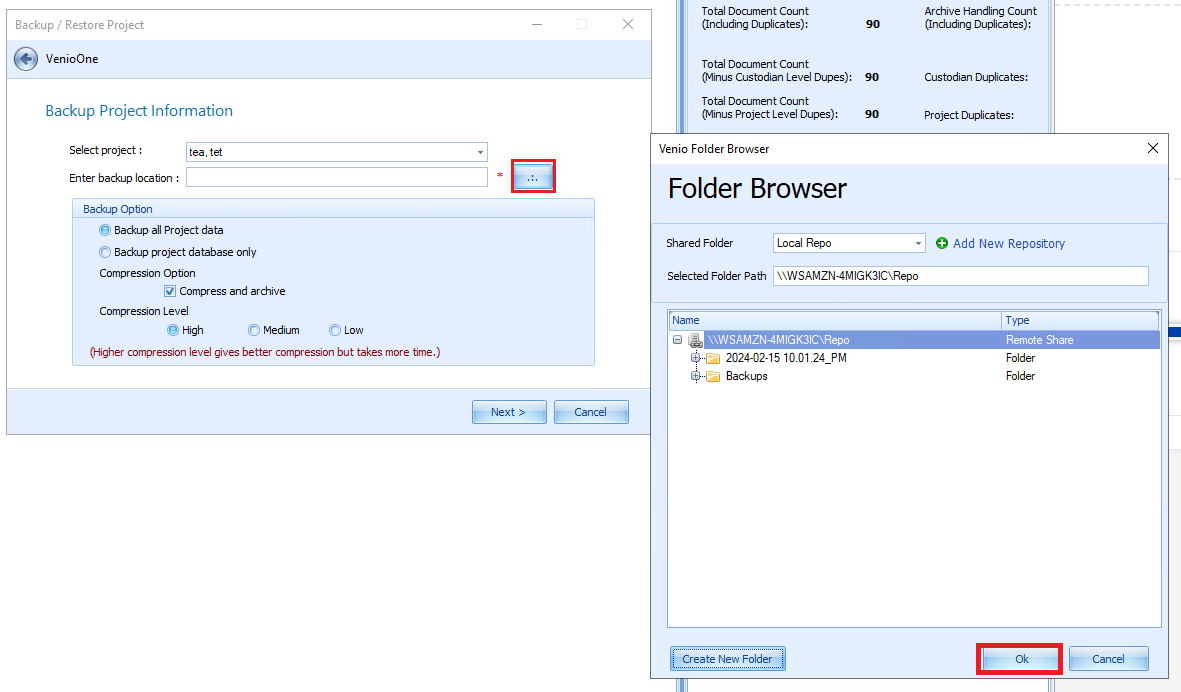Click the Remote Share type cell

click(x=1039, y=340)
